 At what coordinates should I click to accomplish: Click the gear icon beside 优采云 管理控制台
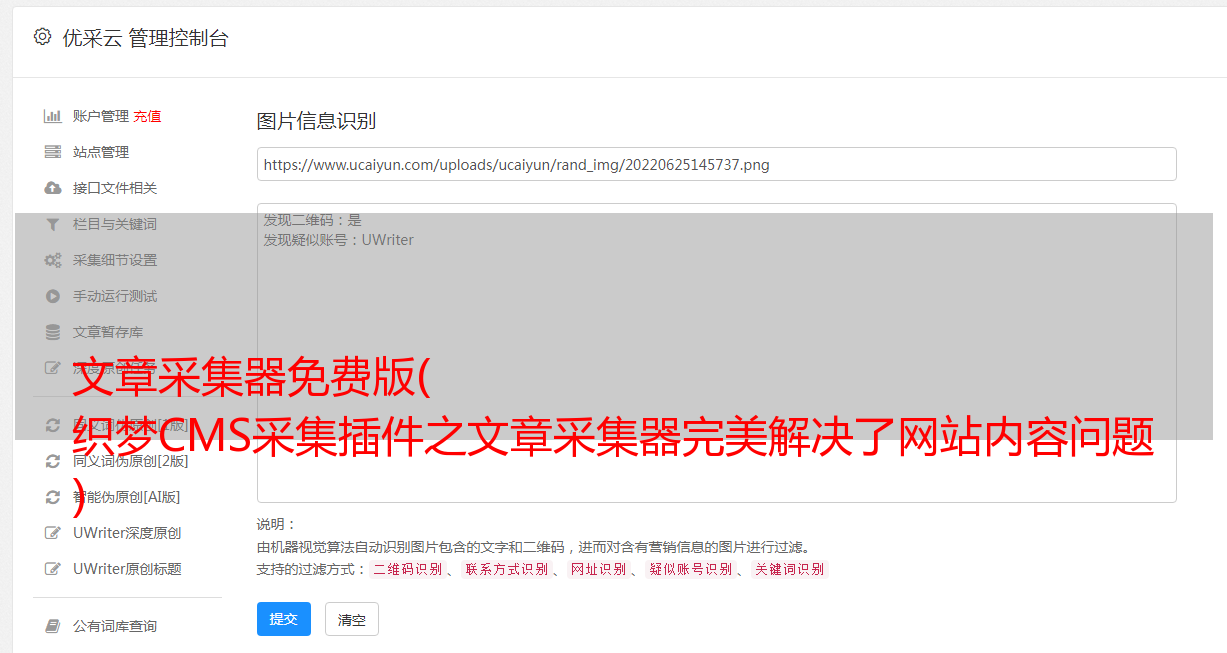pos(42,37)
